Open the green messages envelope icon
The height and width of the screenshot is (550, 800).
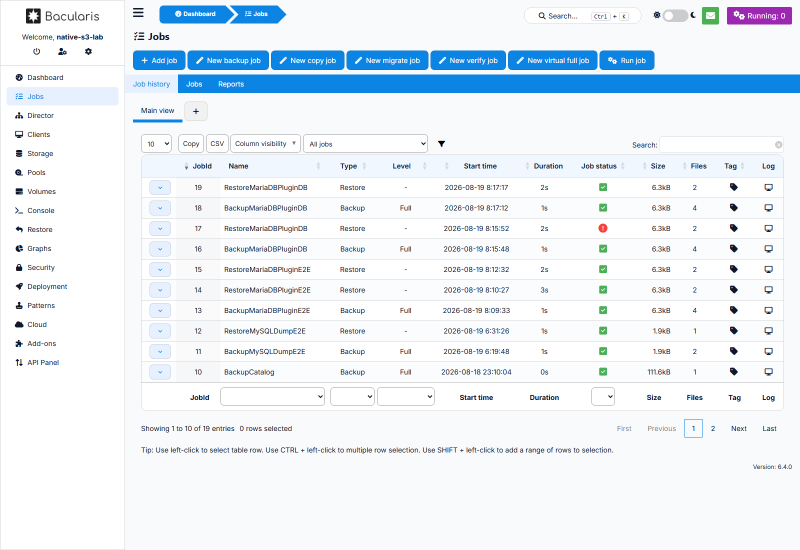[x=710, y=16]
